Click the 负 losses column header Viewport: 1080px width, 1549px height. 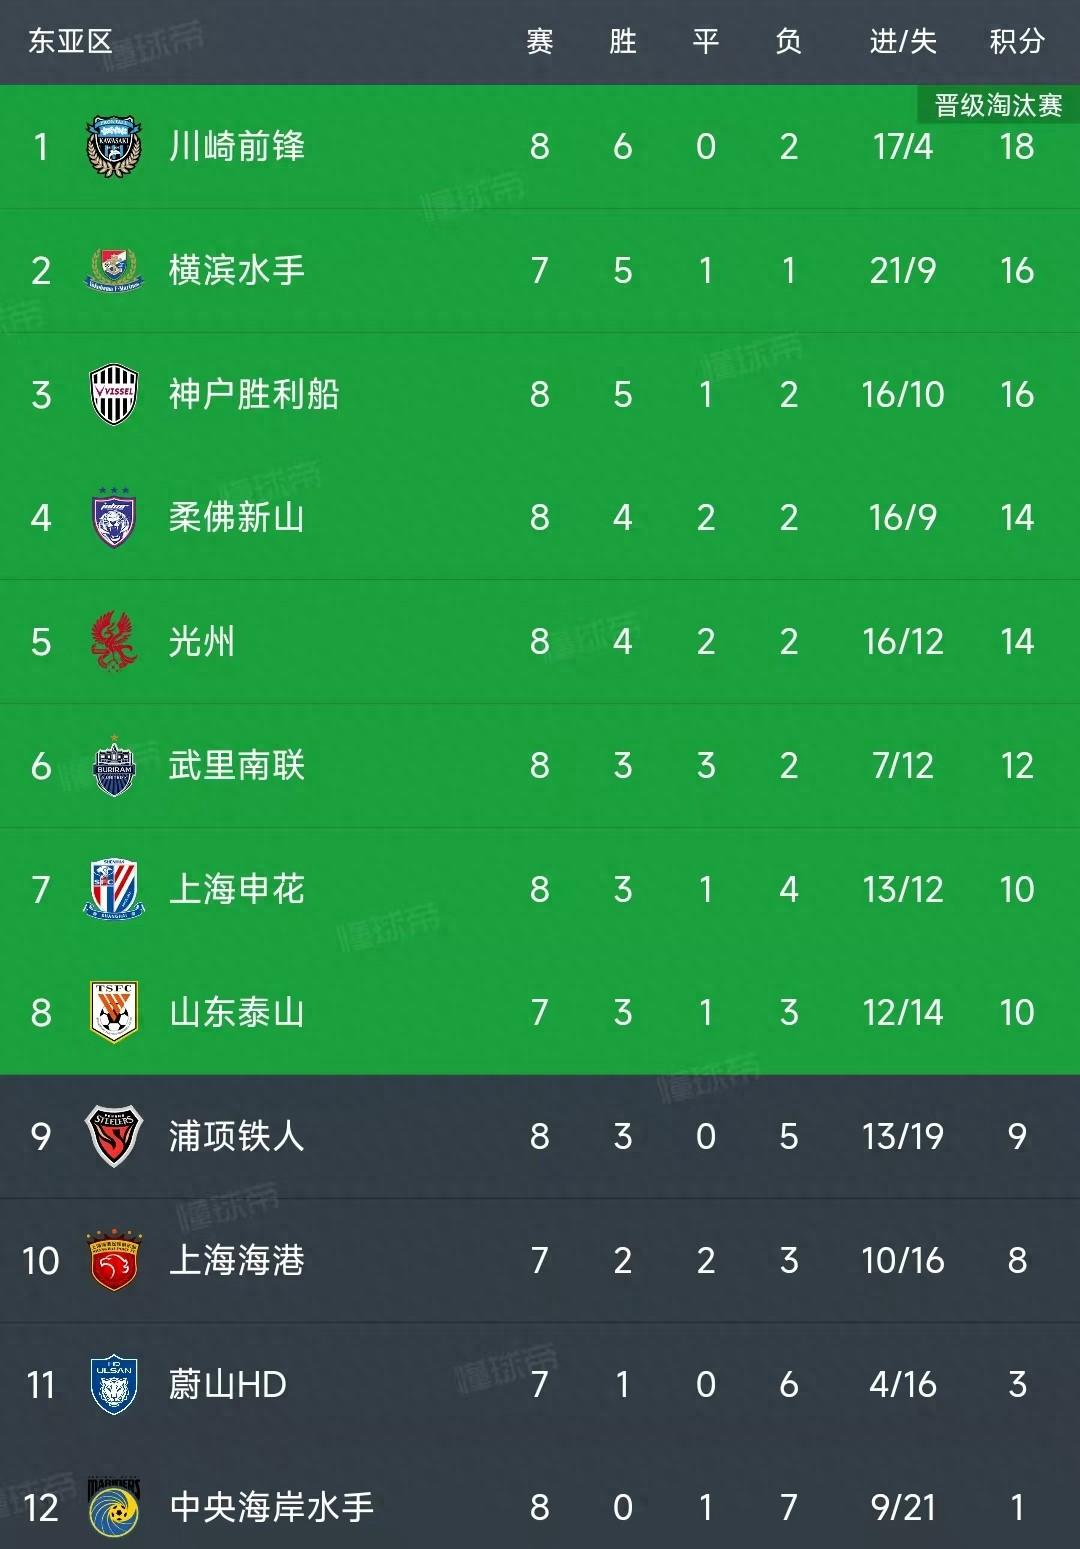[x=788, y=40]
